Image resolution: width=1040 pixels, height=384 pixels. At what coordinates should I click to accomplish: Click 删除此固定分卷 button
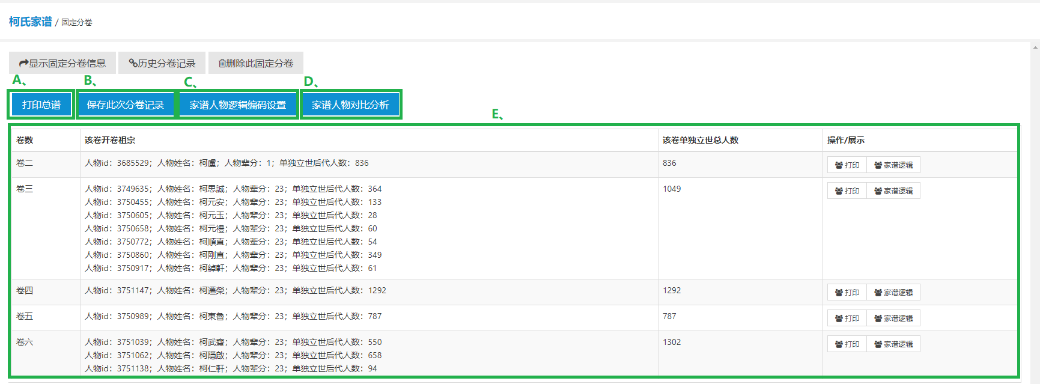255,63
